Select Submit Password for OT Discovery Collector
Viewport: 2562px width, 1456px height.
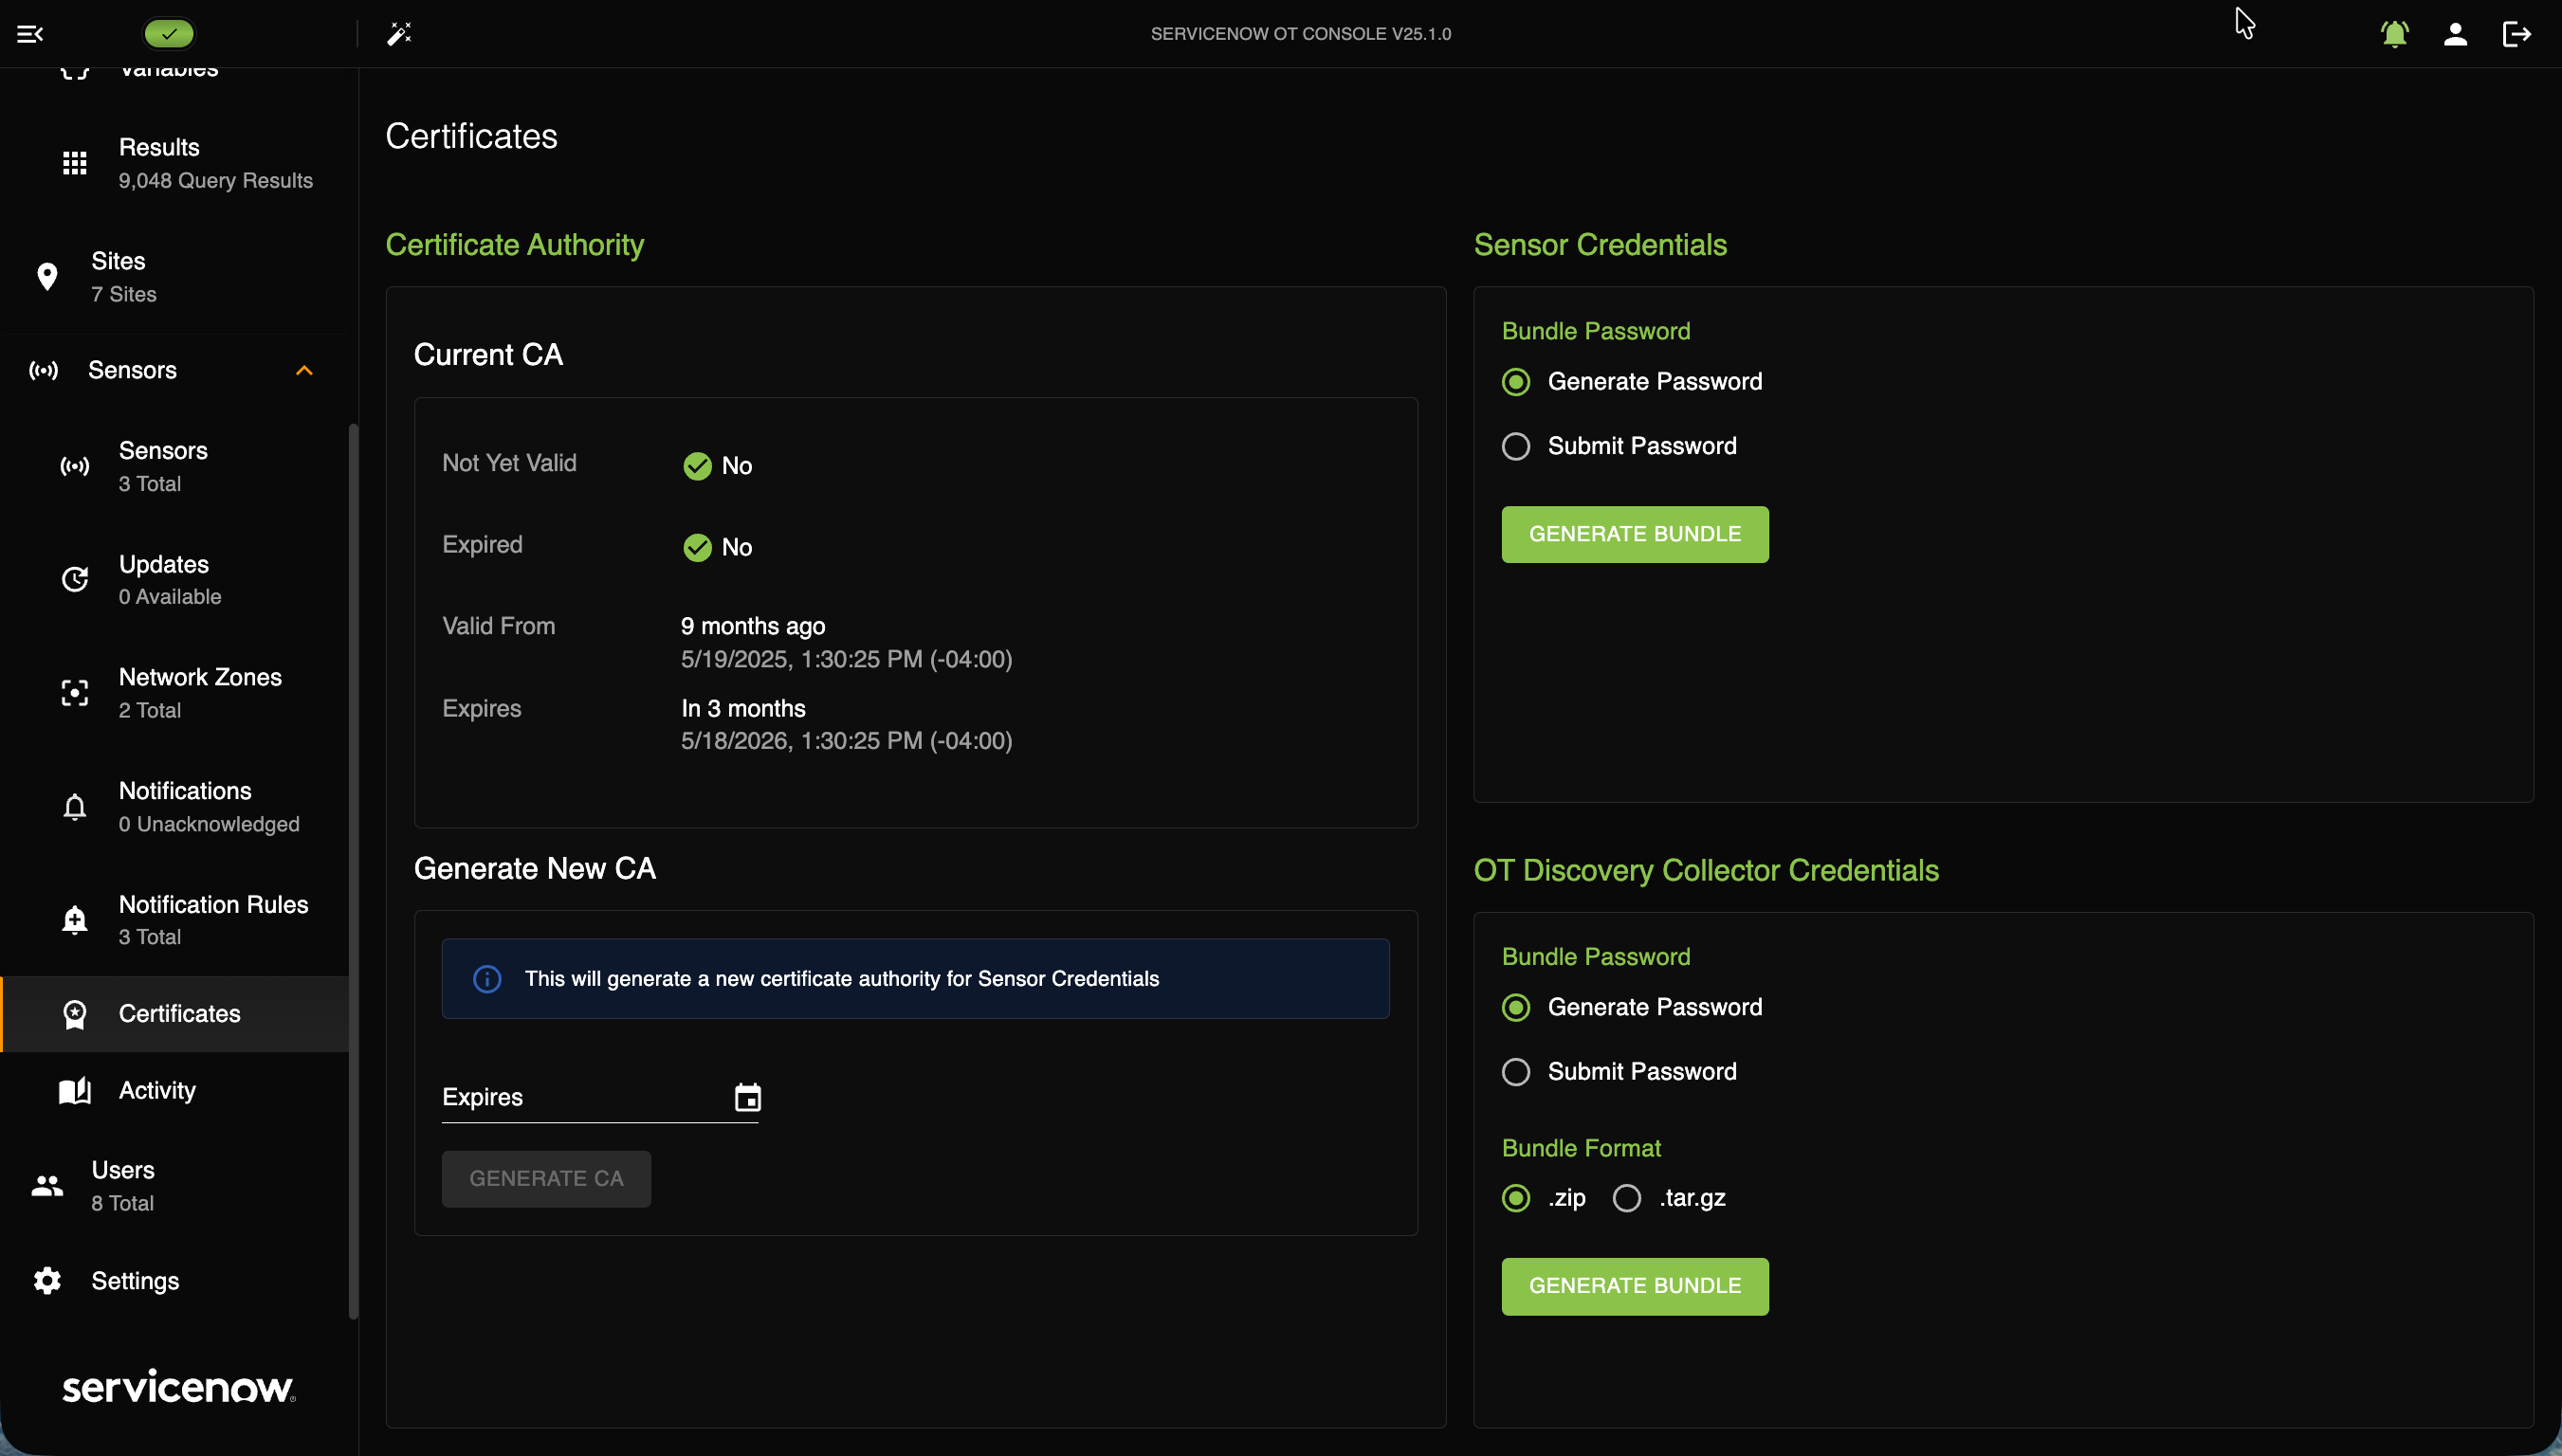(x=1516, y=1072)
